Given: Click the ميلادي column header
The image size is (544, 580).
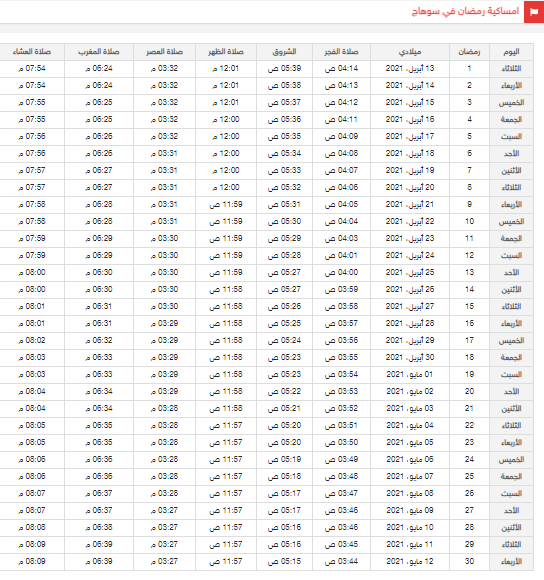Looking at the screenshot, I should tap(410, 52).
